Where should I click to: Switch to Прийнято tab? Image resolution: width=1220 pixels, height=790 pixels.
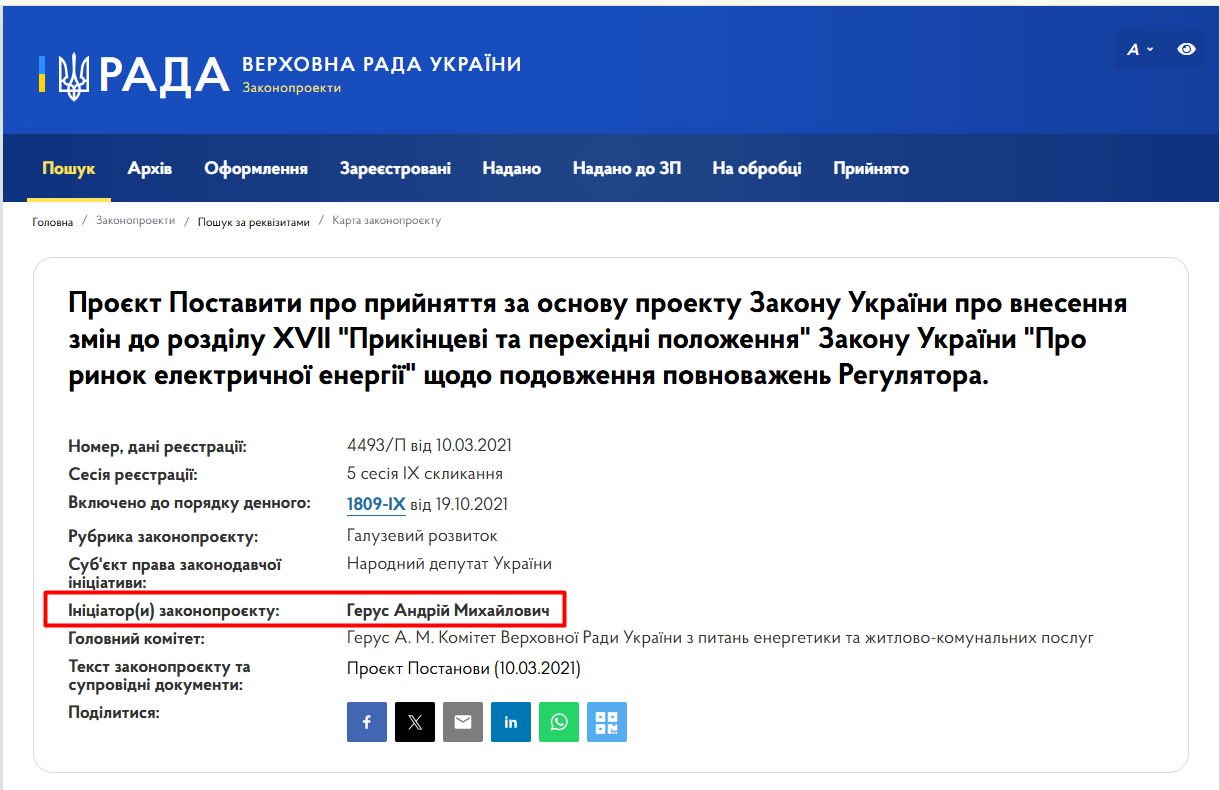871,168
